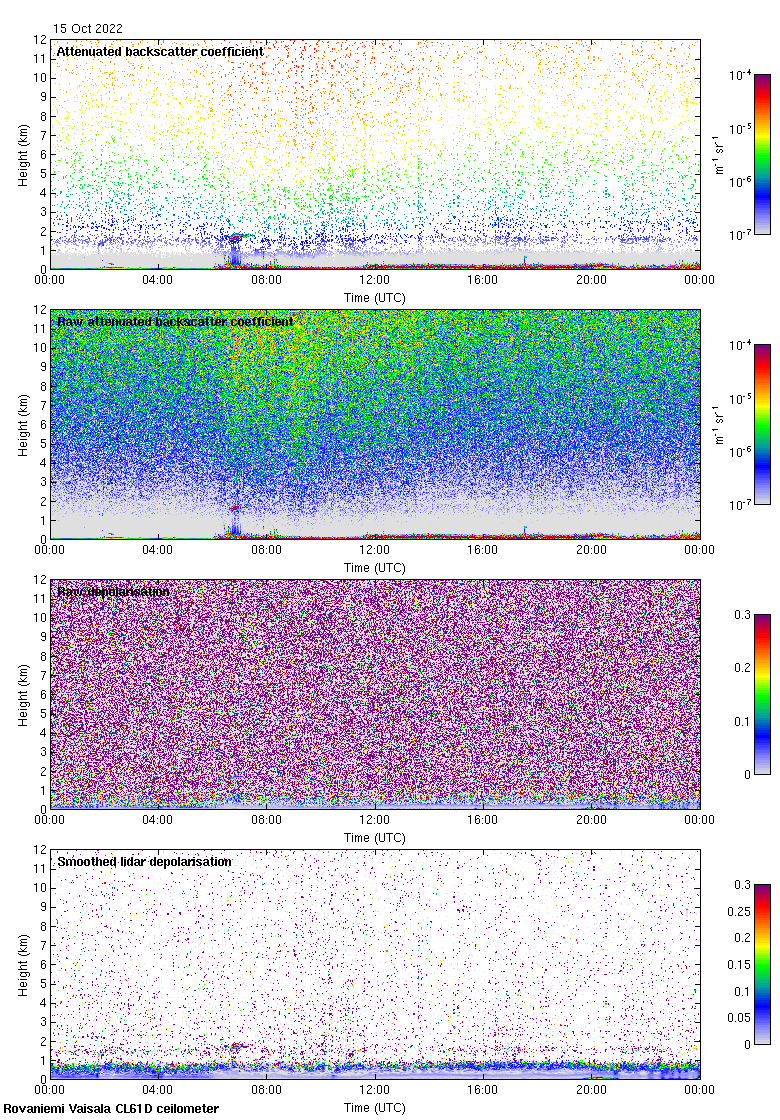
Task: Click the smoothed lidar depolarisation colorbar
Action: tap(763, 964)
